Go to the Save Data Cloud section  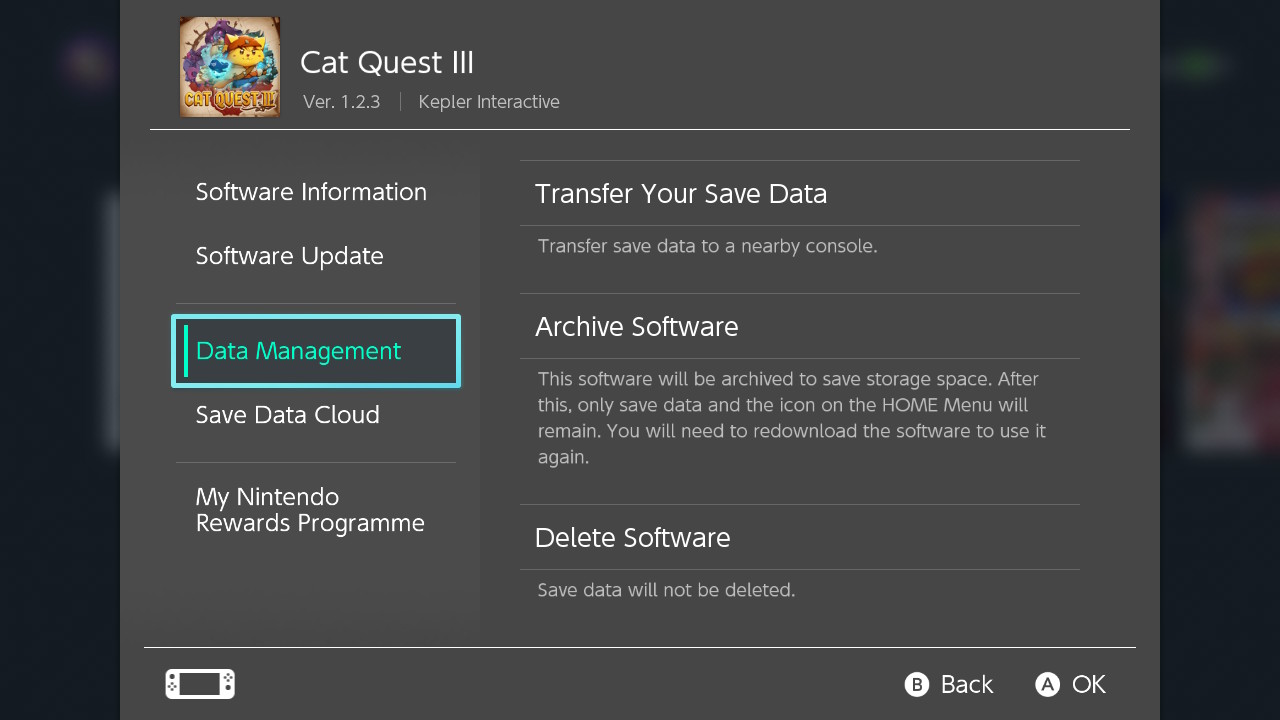pos(288,415)
